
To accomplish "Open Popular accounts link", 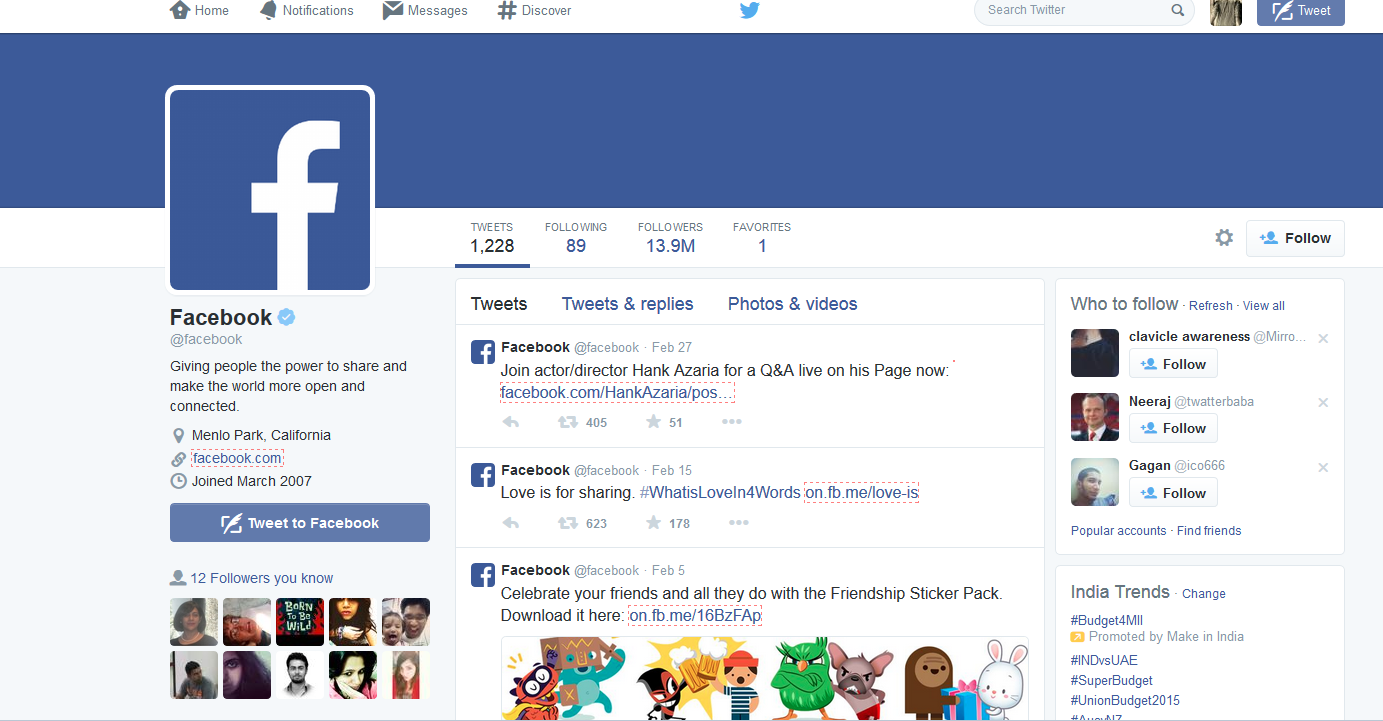I will 1118,531.
